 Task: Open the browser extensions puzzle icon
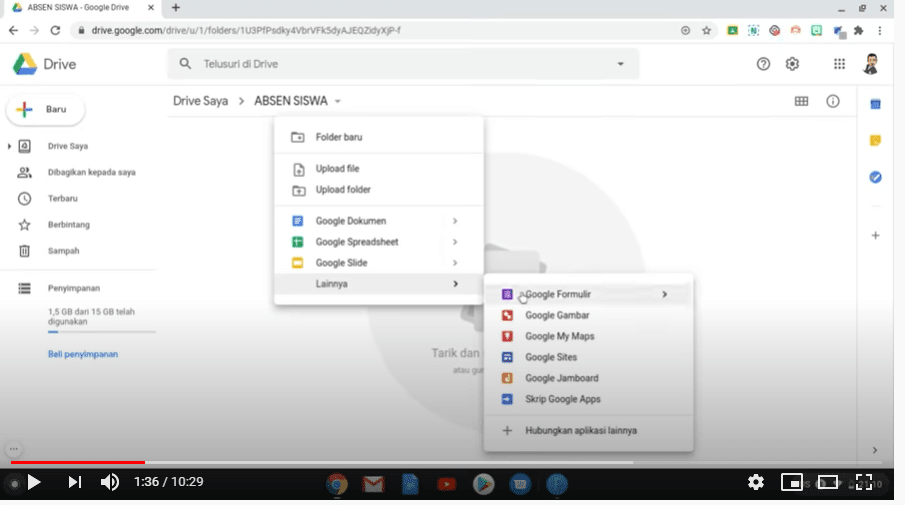coord(859,31)
